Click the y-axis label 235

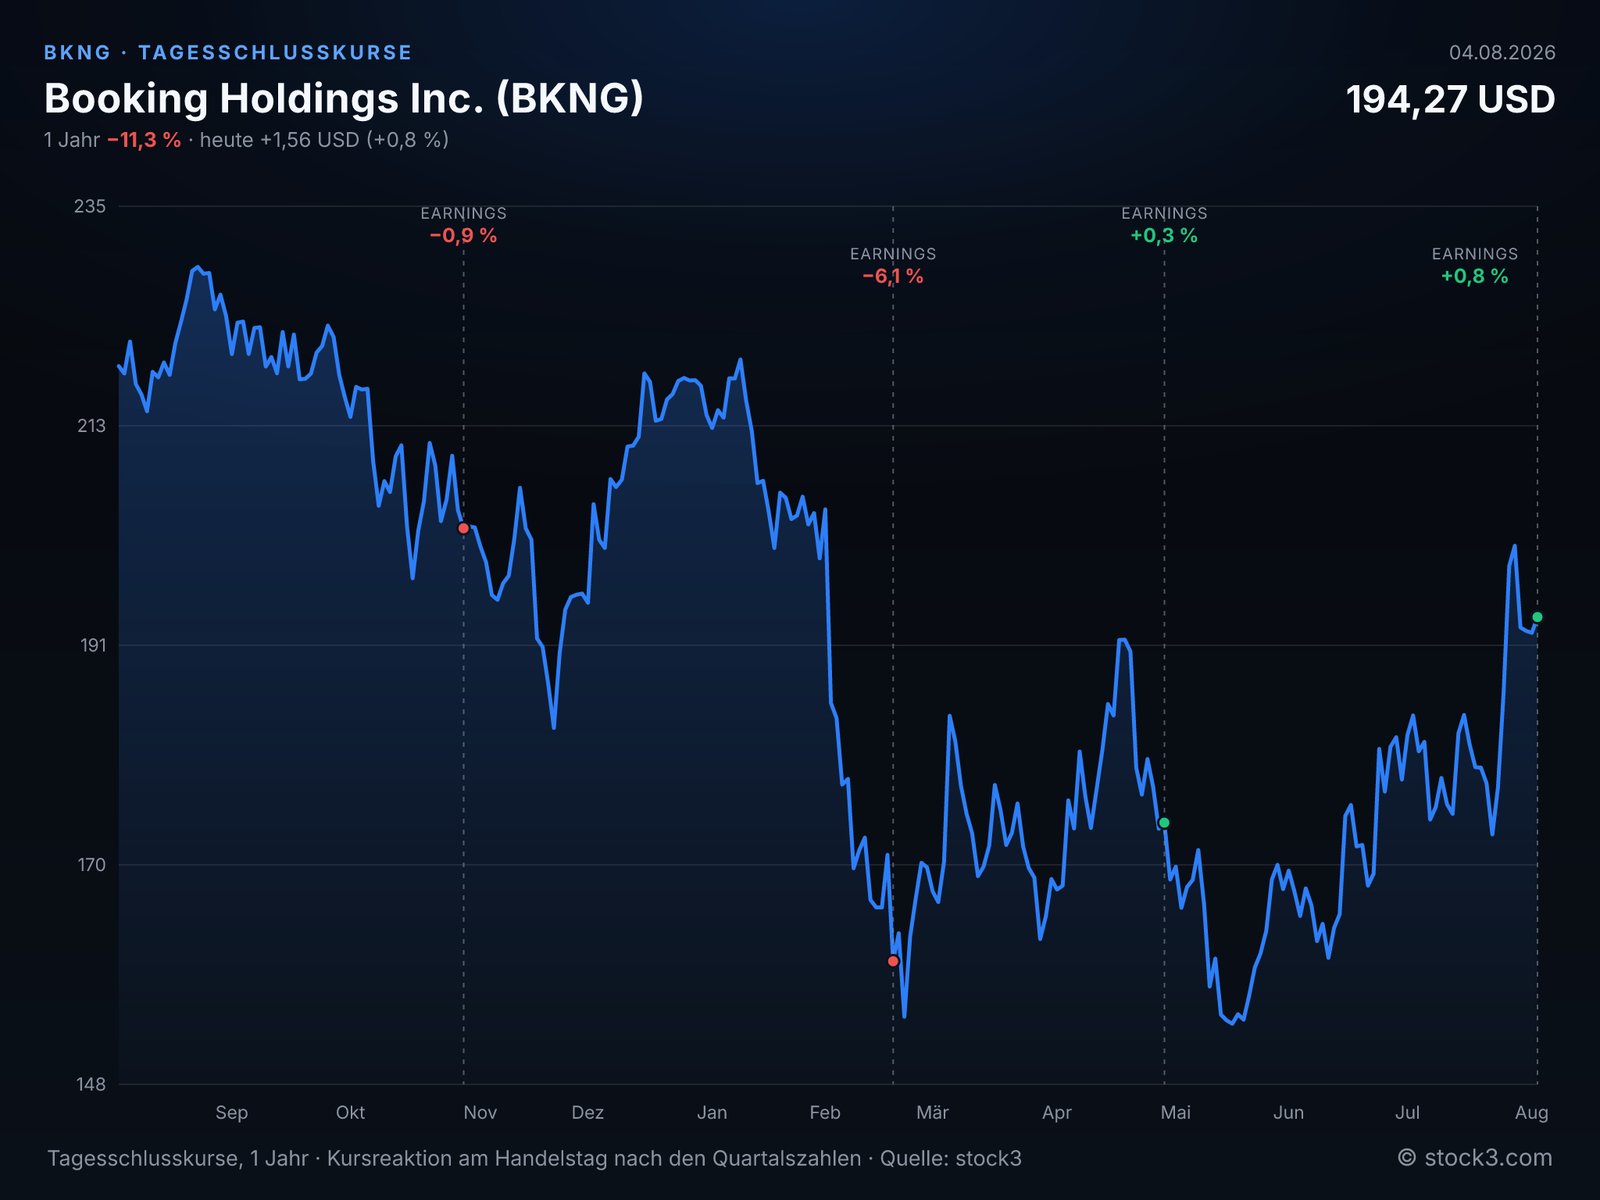coord(90,206)
